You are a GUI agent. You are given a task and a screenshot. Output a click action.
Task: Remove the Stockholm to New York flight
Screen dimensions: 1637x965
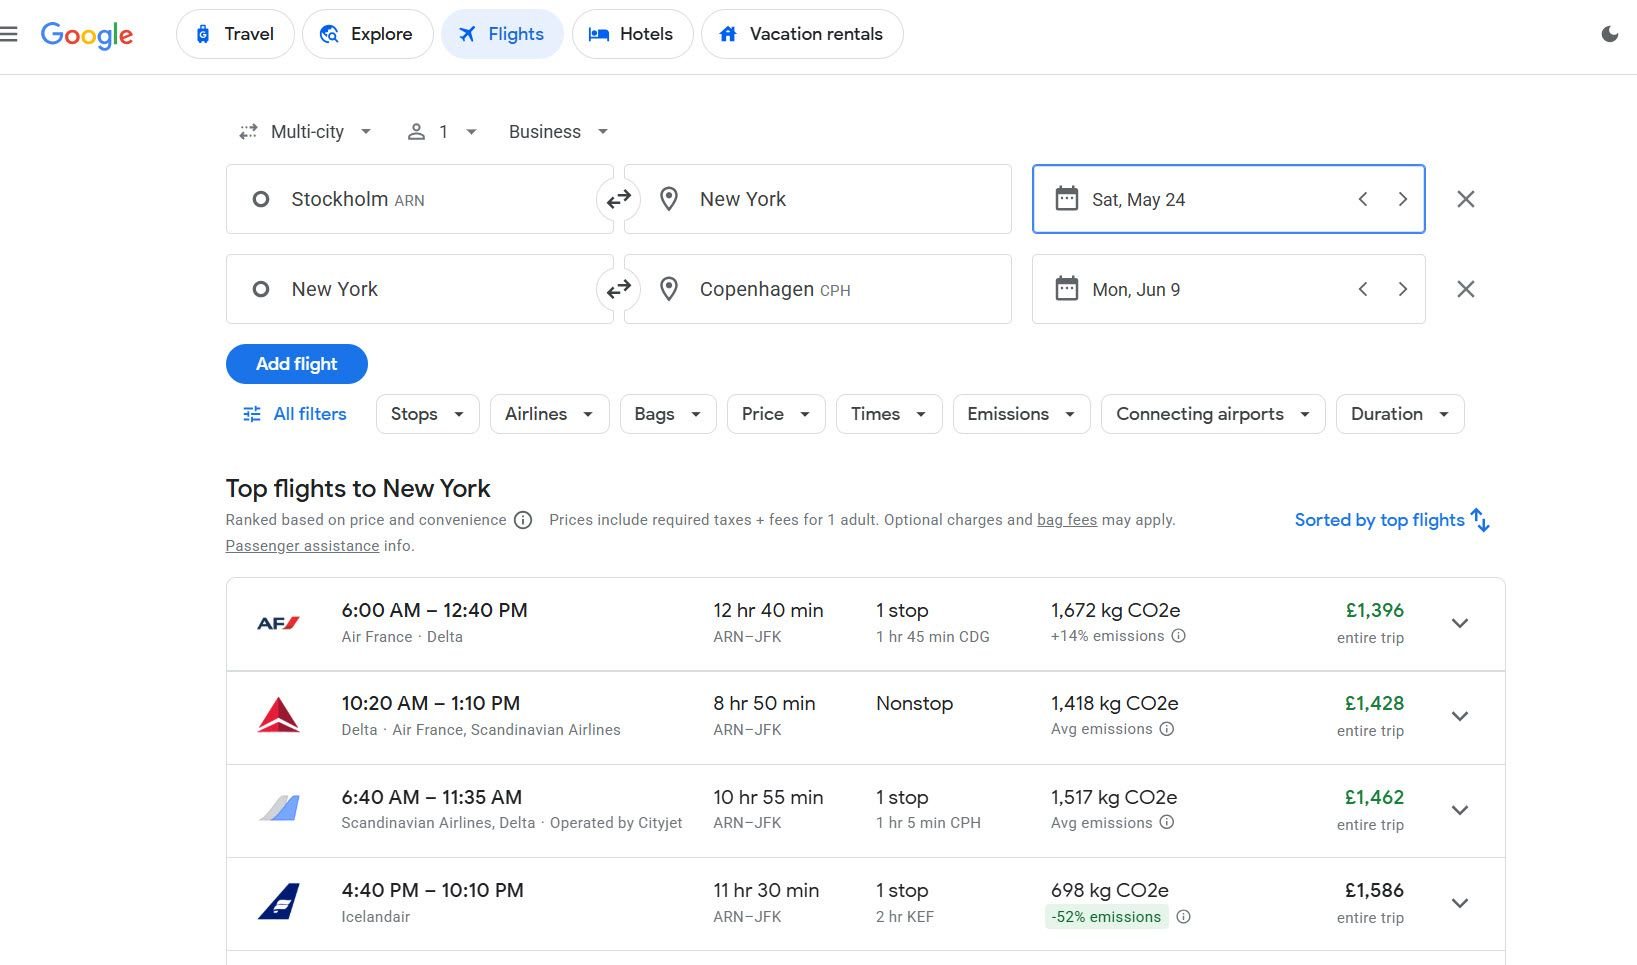pyautogui.click(x=1465, y=199)
